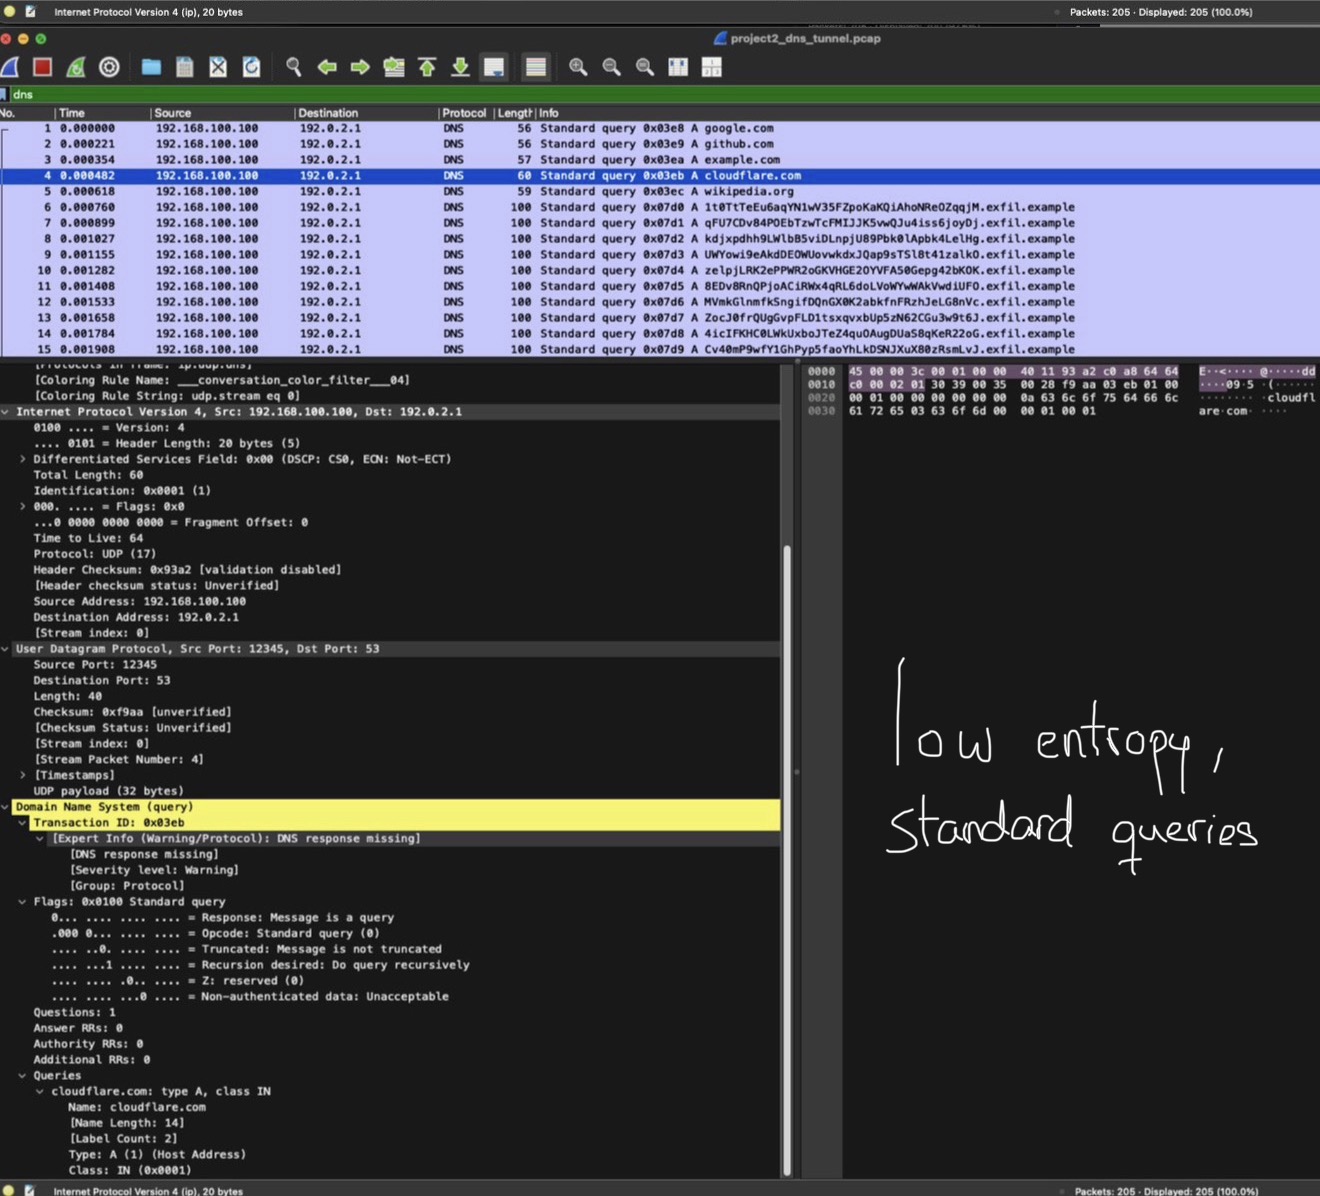Click the Find packet magnifier icon

(293, 67)
